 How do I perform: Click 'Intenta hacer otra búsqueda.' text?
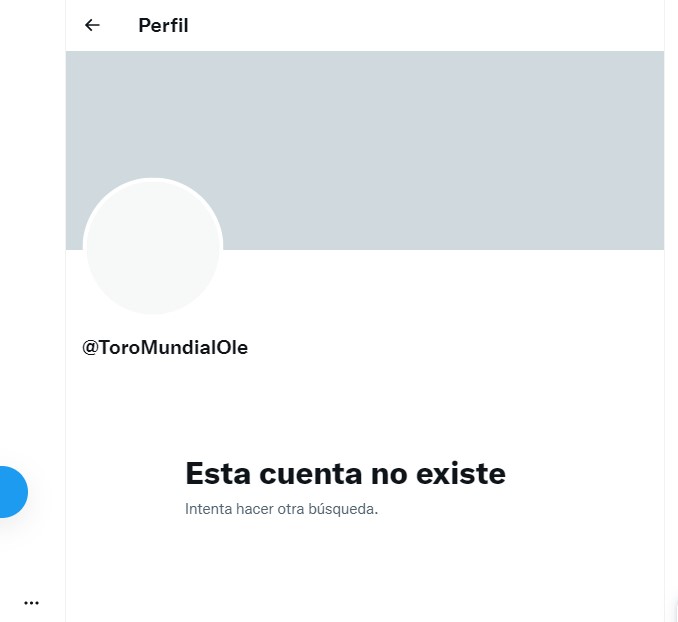click(281, 509)
